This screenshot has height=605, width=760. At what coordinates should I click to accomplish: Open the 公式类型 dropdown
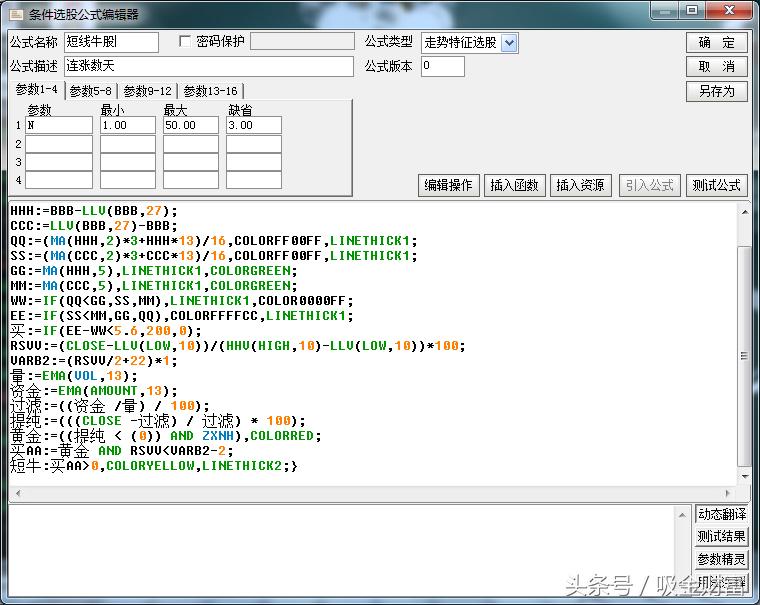(509, 42)
